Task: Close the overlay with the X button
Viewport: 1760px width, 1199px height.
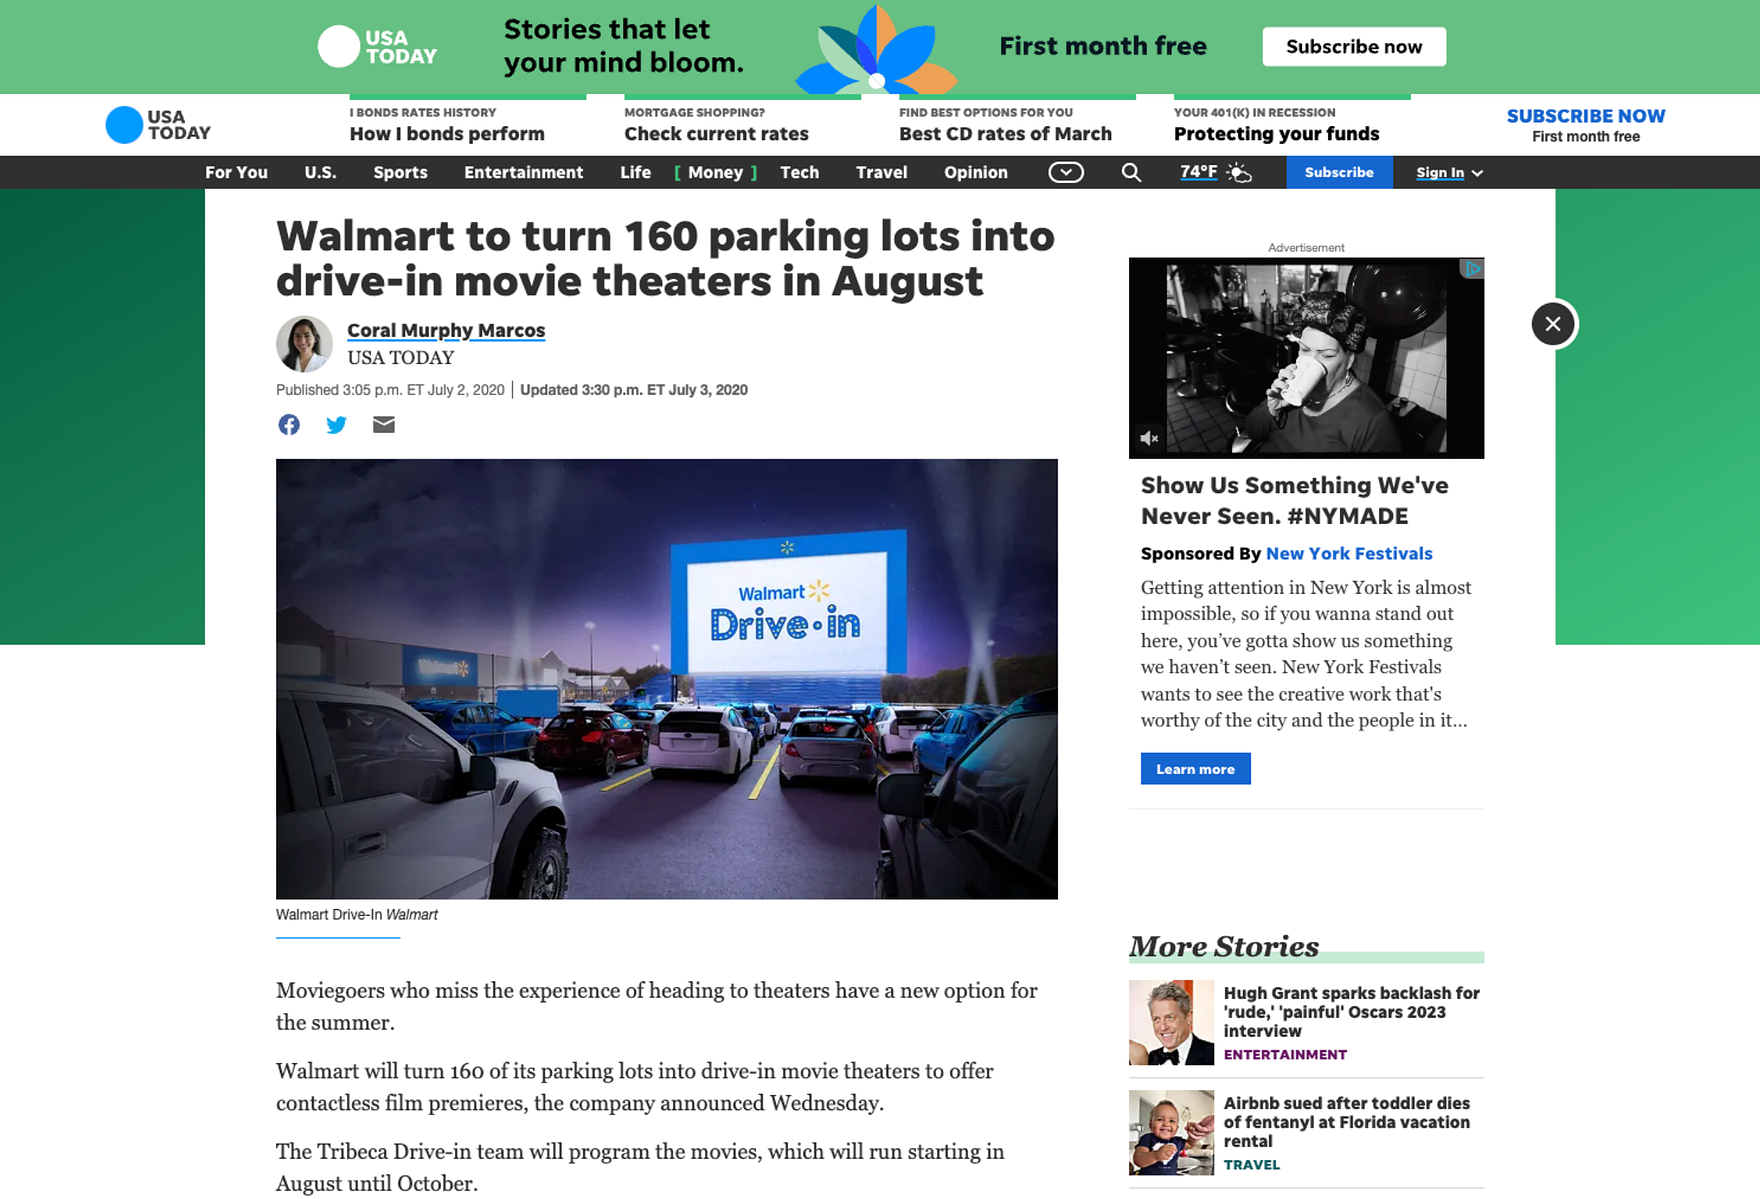Action: (1553, 324)
